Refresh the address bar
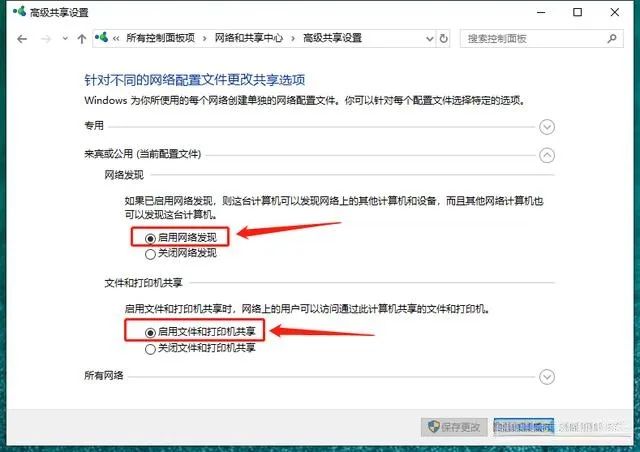The image size is (640, 452). [x=443, y=39]
